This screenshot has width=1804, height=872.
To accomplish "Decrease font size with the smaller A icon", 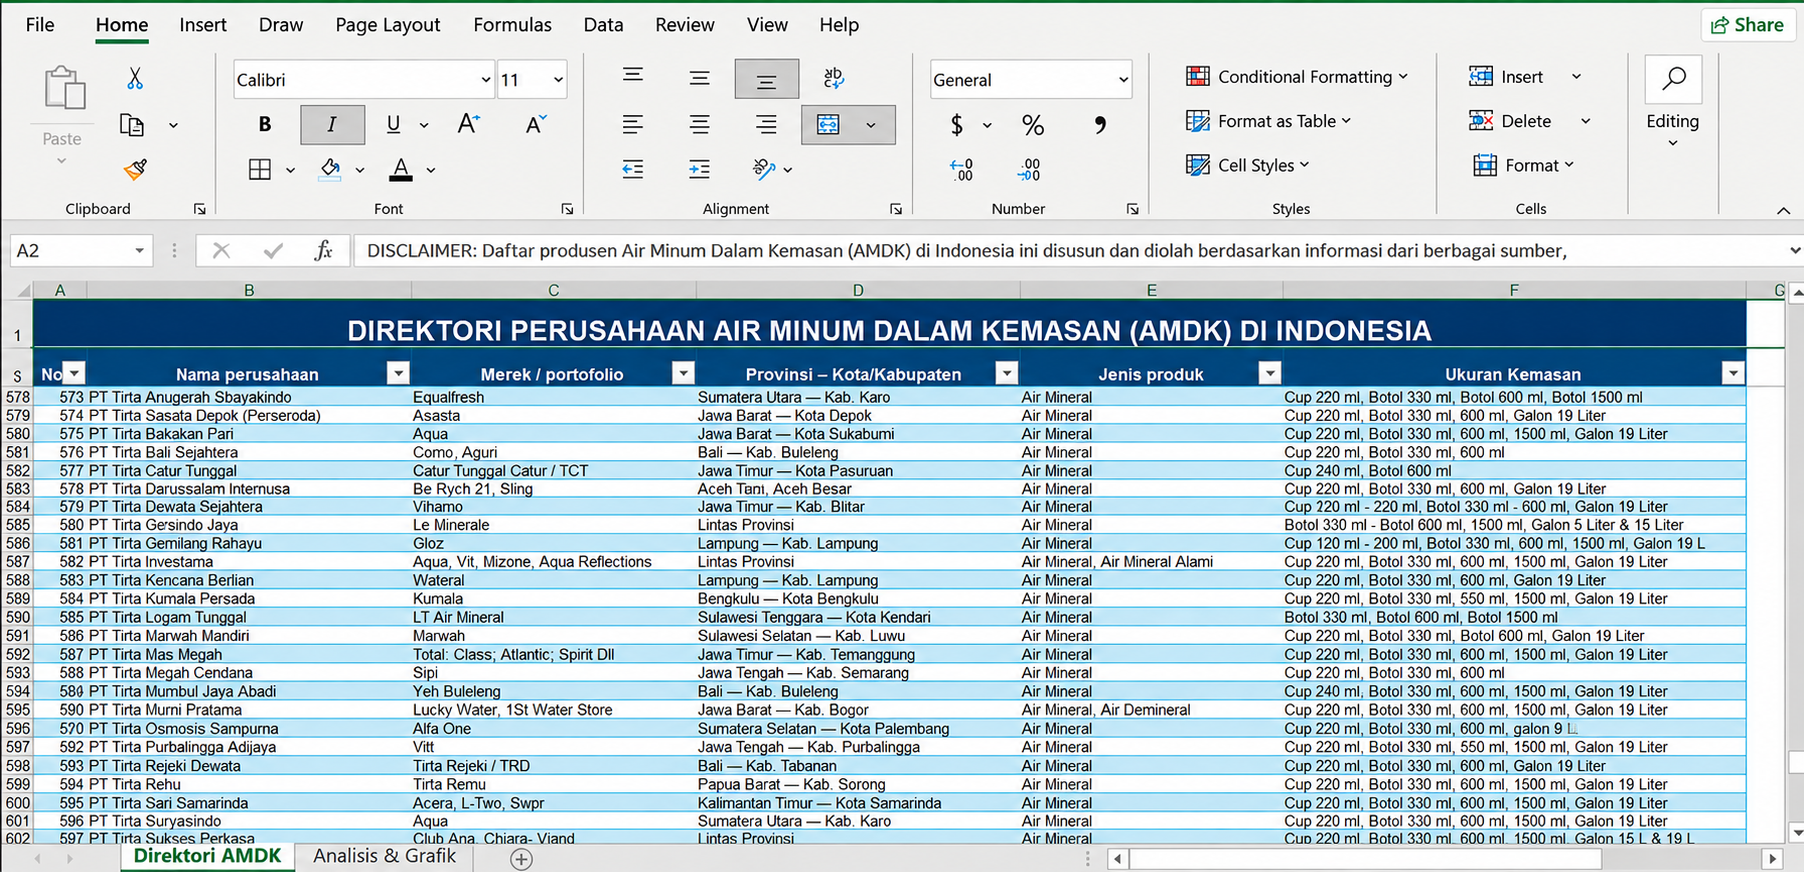I will 536,124.
